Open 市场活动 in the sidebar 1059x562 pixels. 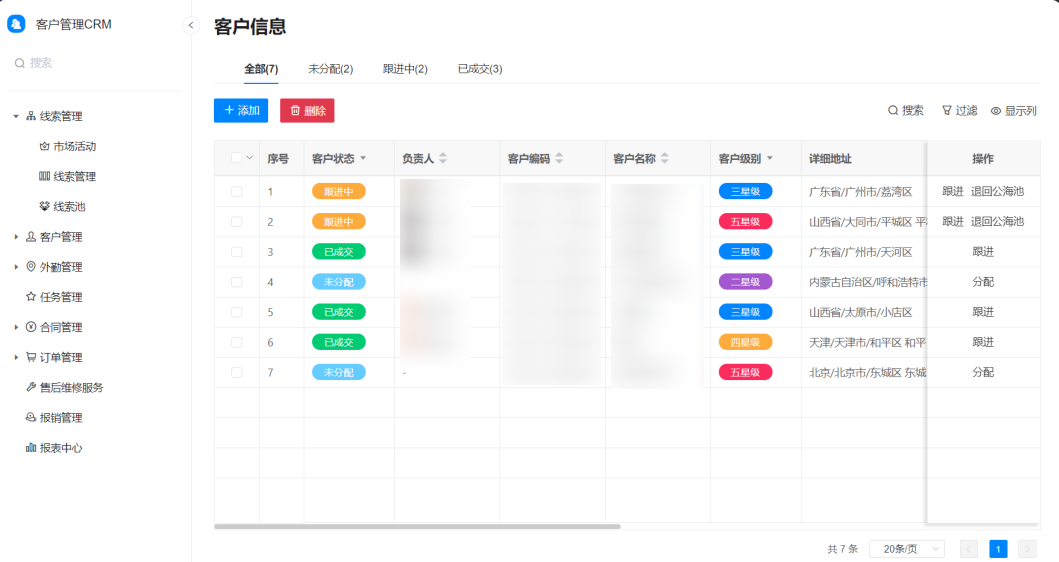tap(74, 147)
